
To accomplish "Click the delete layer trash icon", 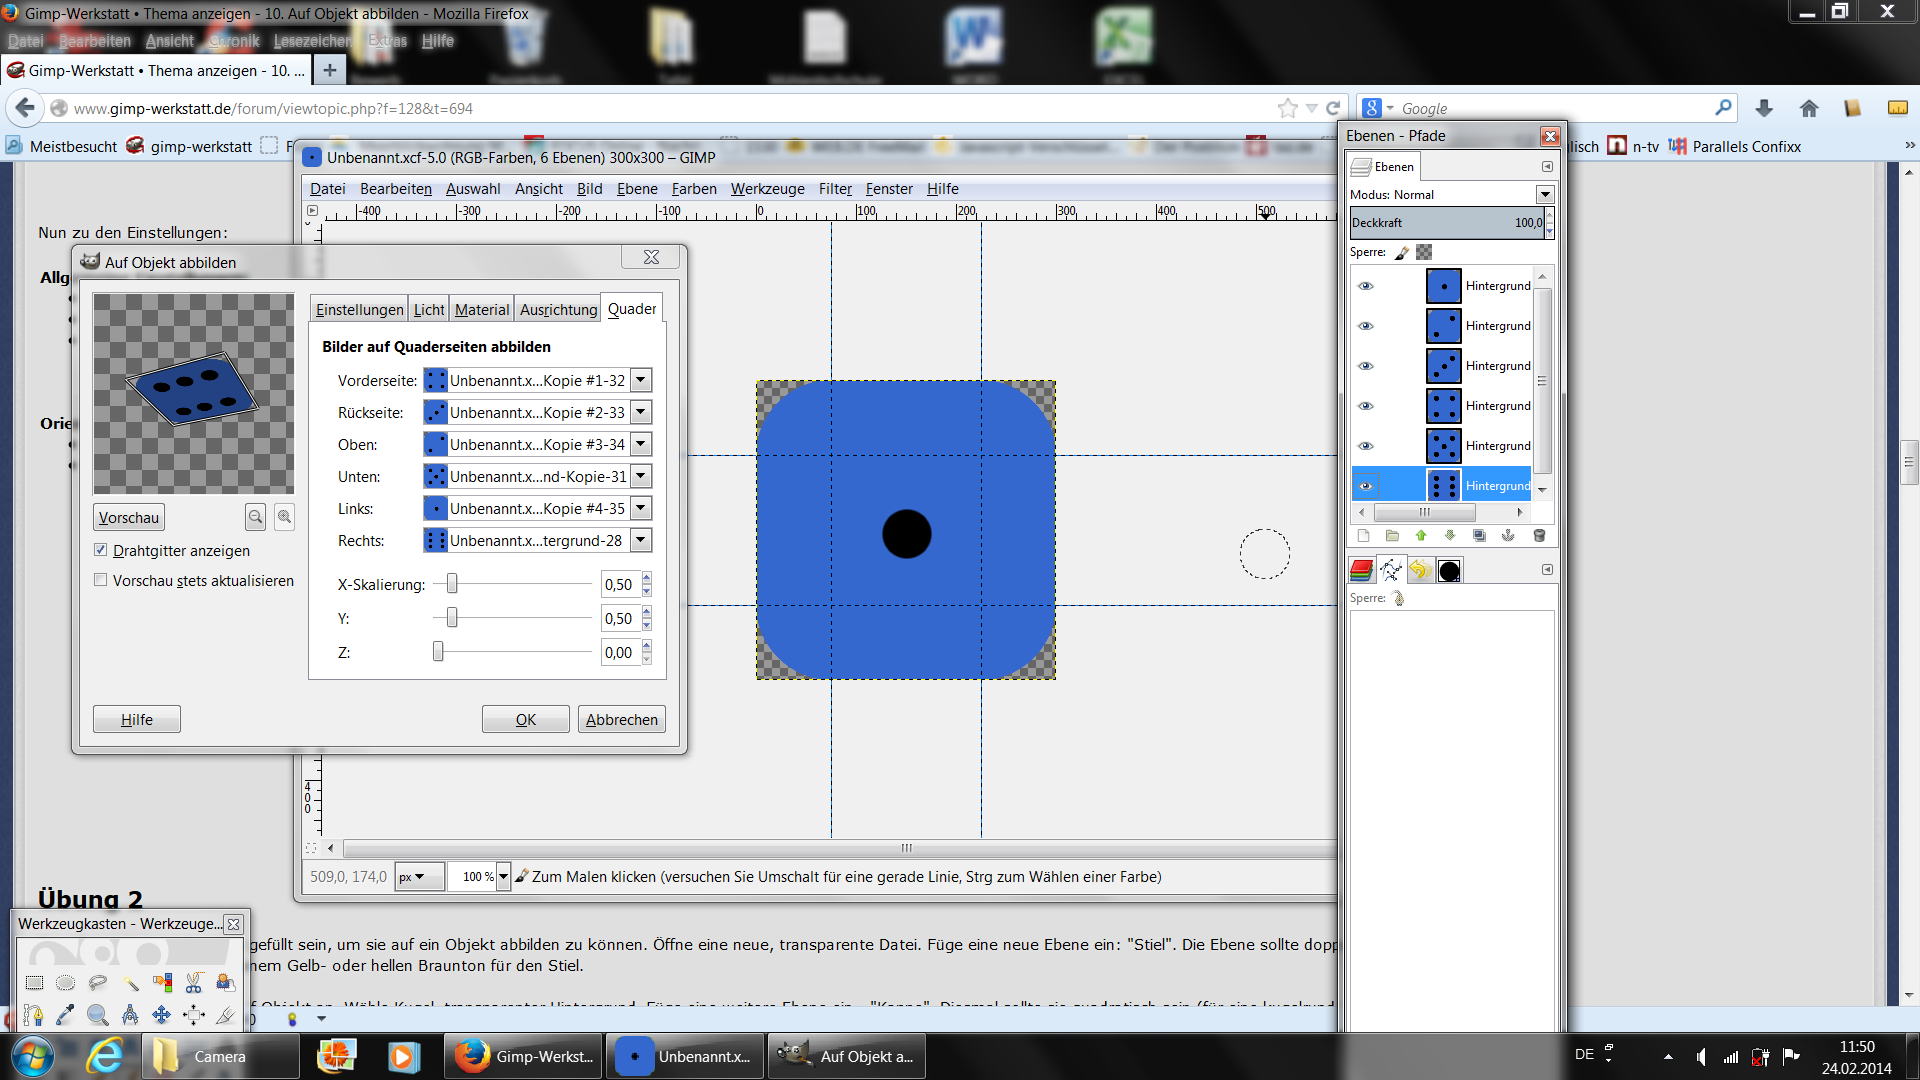I will coord(1539,536).
